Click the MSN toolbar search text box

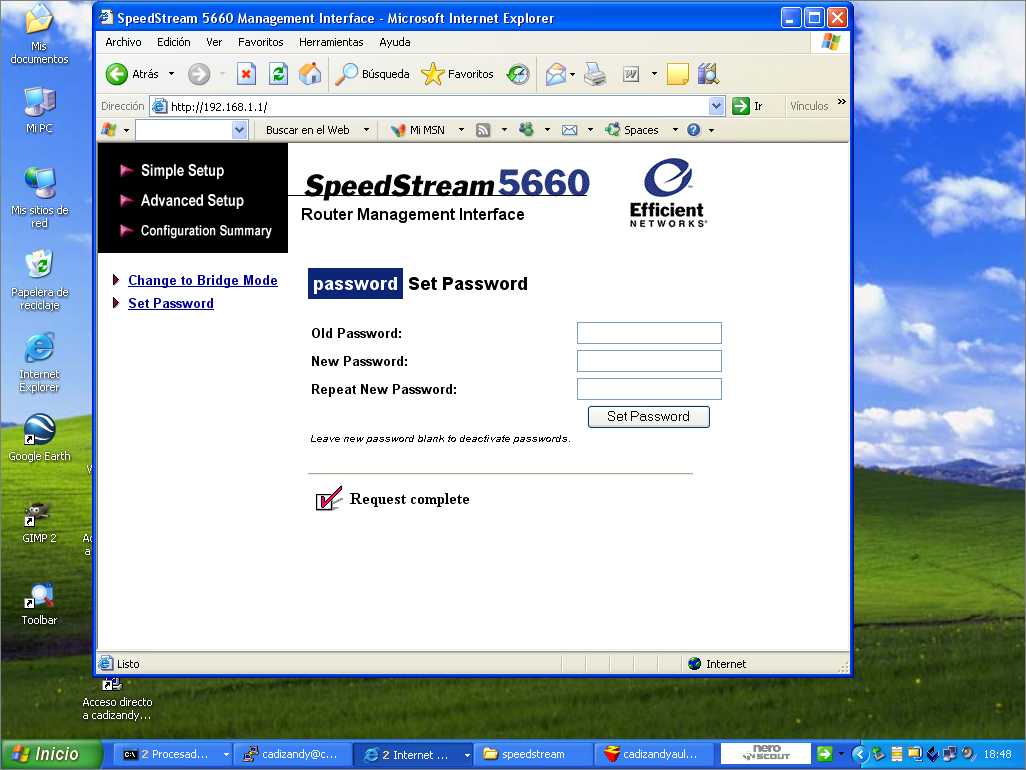tap(184, 130)
